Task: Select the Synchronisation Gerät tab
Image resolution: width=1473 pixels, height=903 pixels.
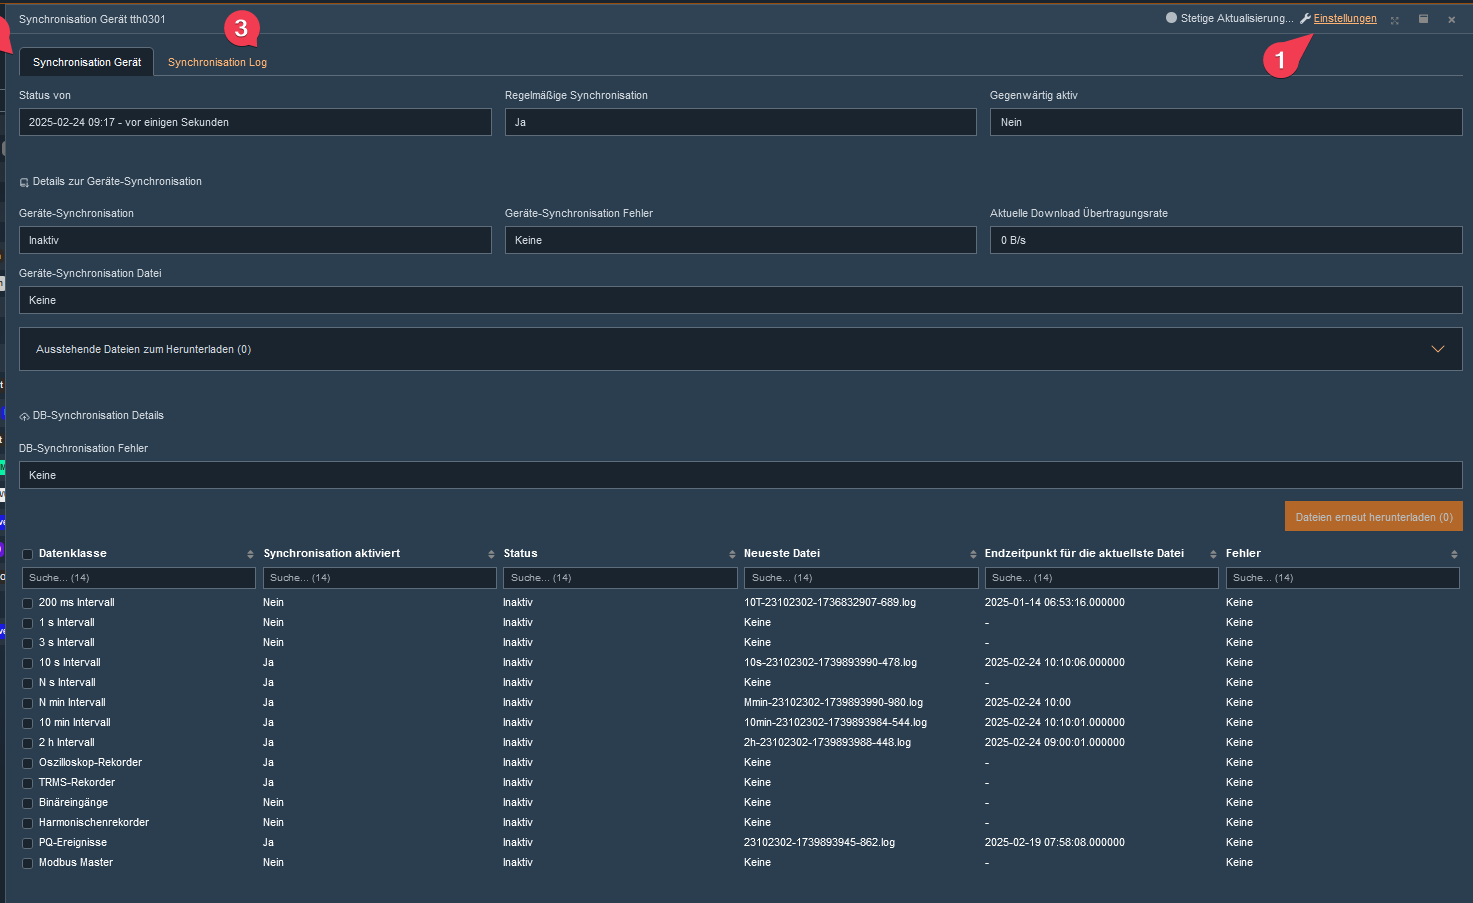Action: point(87,62)
